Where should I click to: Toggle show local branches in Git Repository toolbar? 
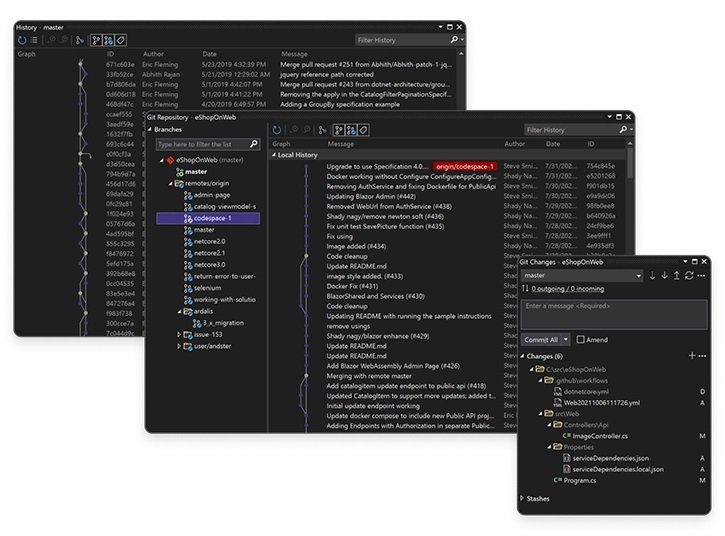click(x=339, y=130)
